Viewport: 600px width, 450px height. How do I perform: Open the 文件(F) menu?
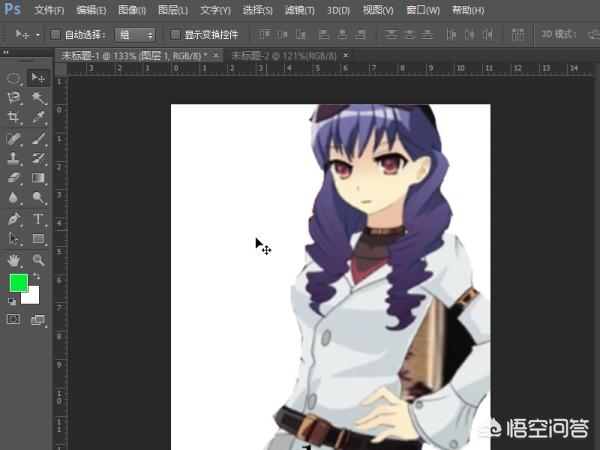coord(49,10)
